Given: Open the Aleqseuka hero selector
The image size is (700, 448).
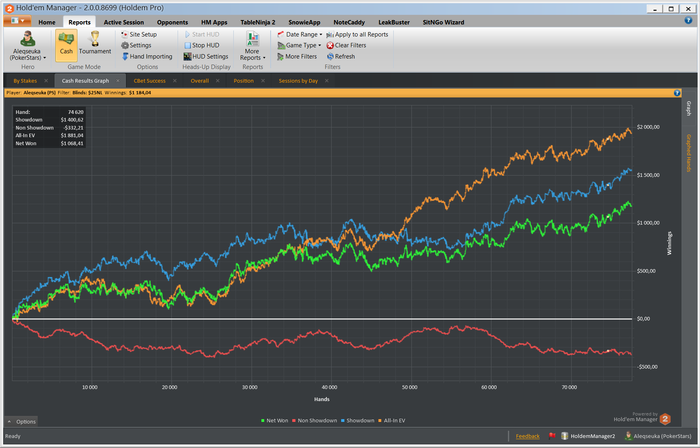Looking at the screenshot, I should [28, 46].
